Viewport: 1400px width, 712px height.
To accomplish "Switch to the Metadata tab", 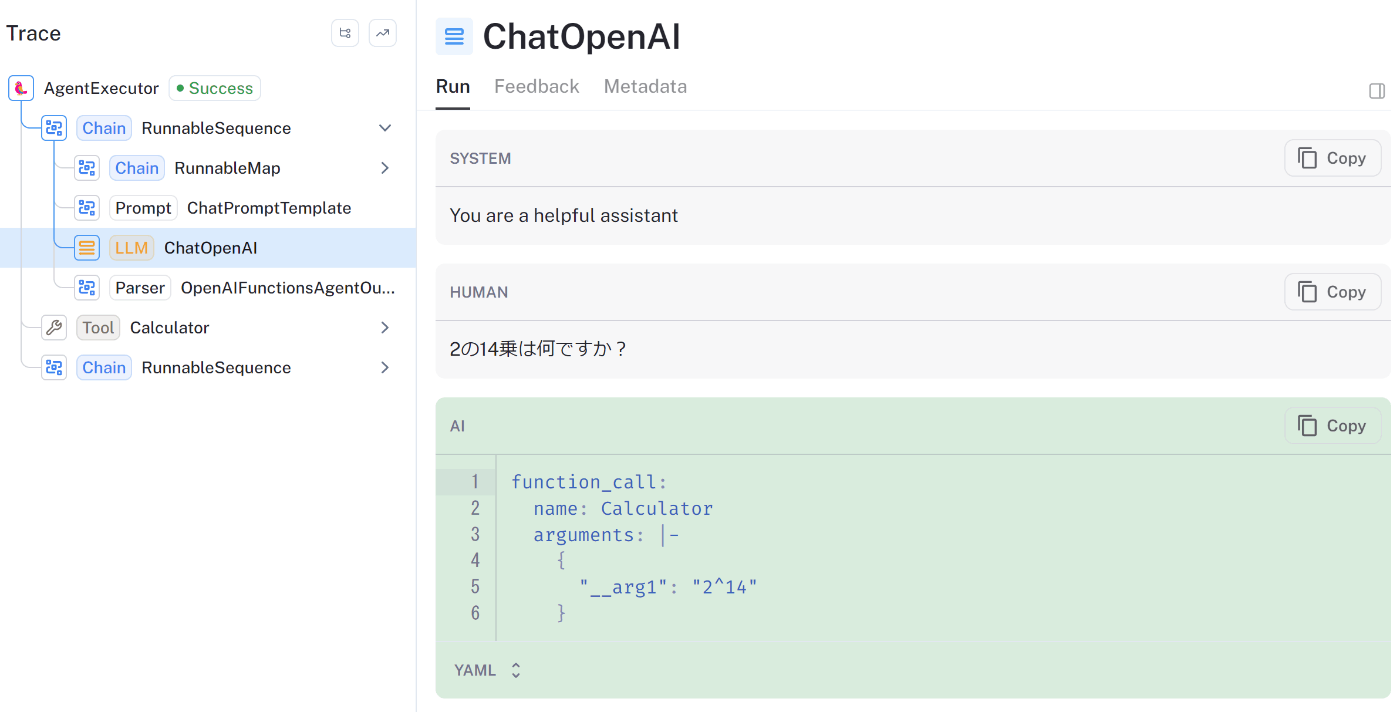I will click(x=645, y=87).
